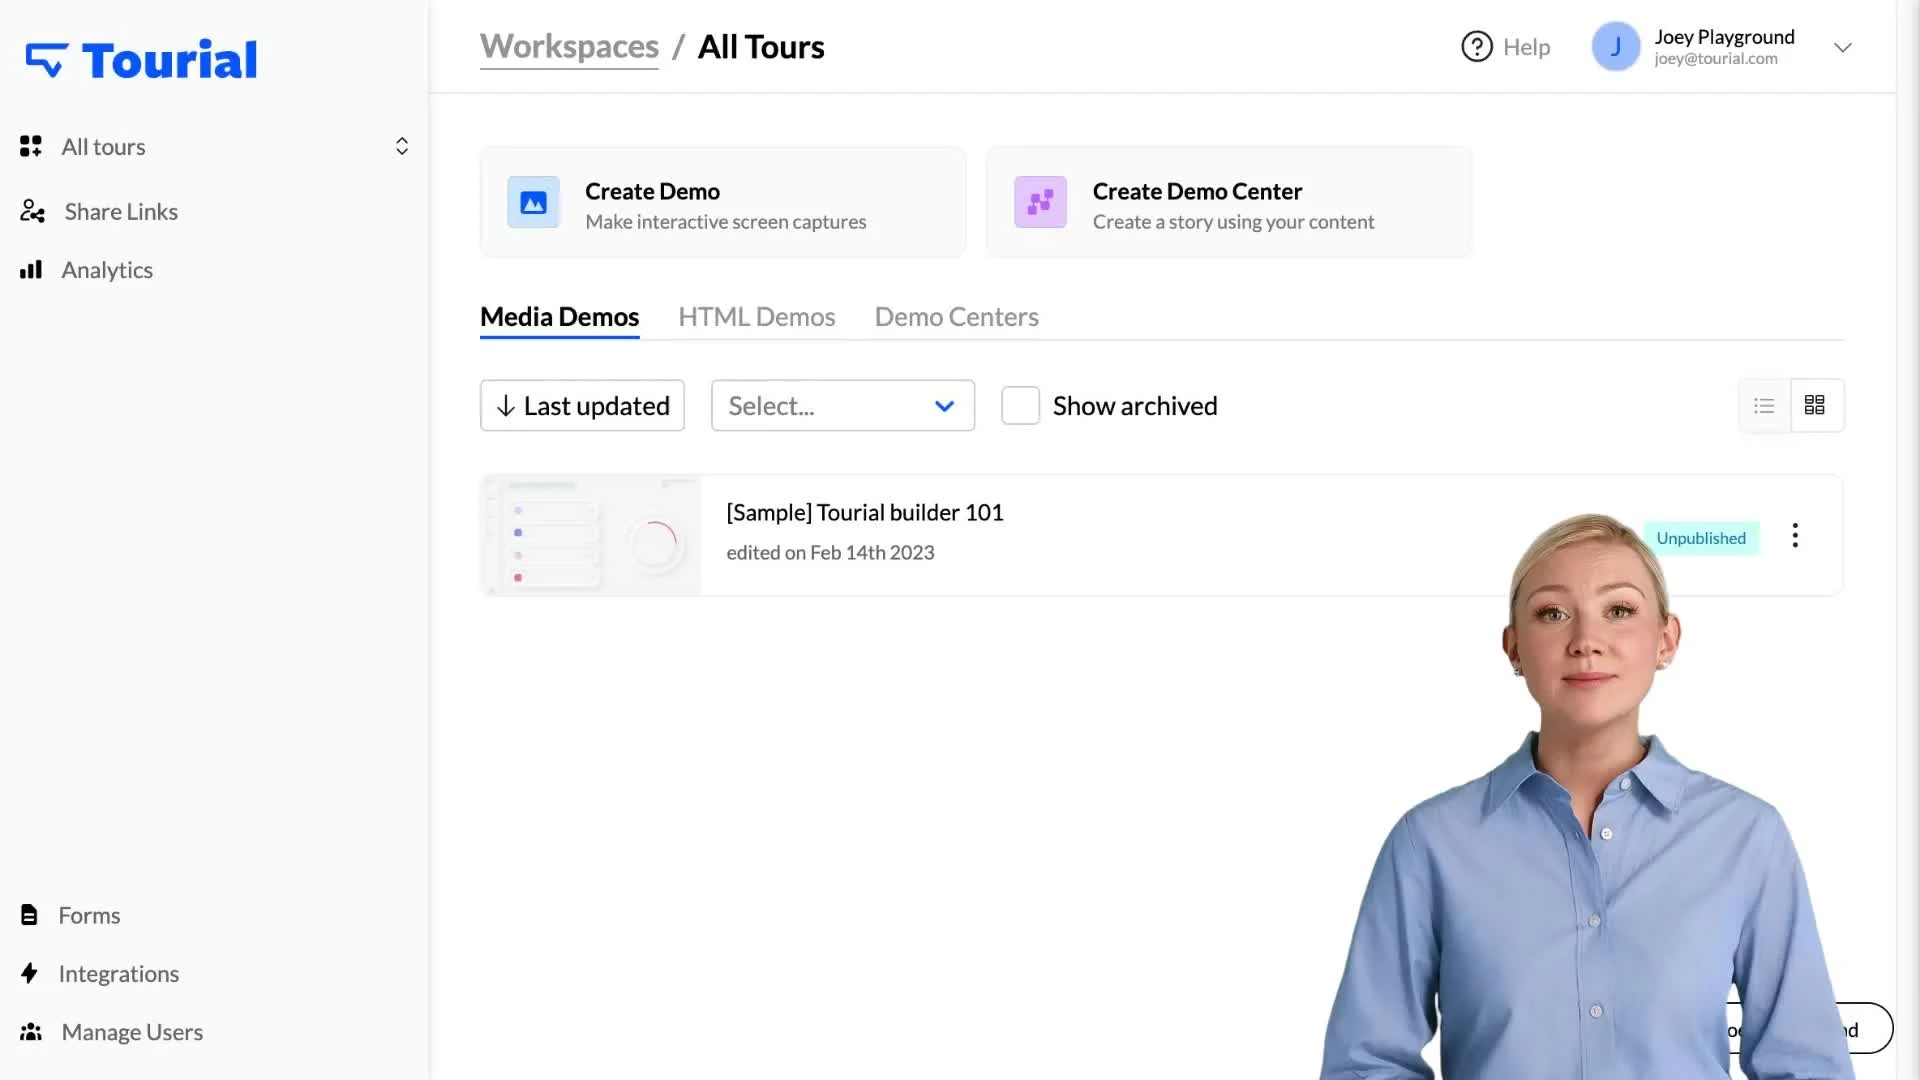1920x1080 pixels.
Task: Click the Tourial logo
Action: click(x=141, y=60)
